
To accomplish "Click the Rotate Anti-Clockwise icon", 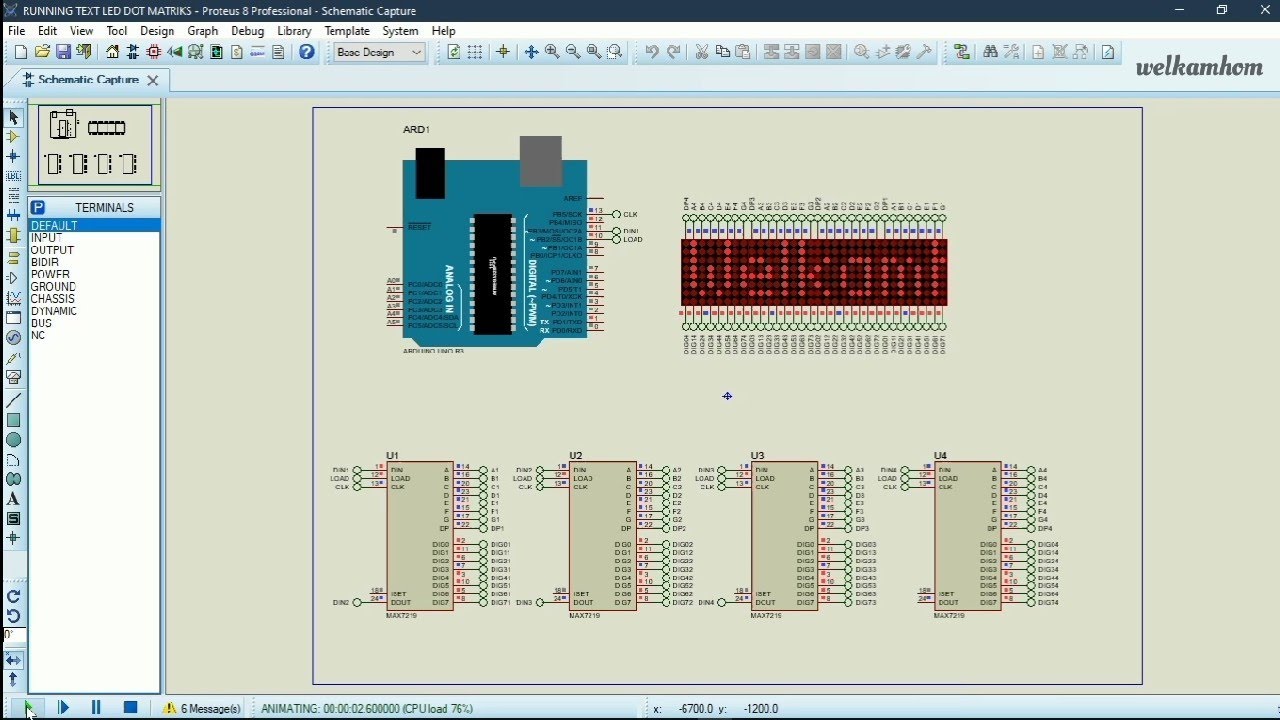I will pos(13,616).
